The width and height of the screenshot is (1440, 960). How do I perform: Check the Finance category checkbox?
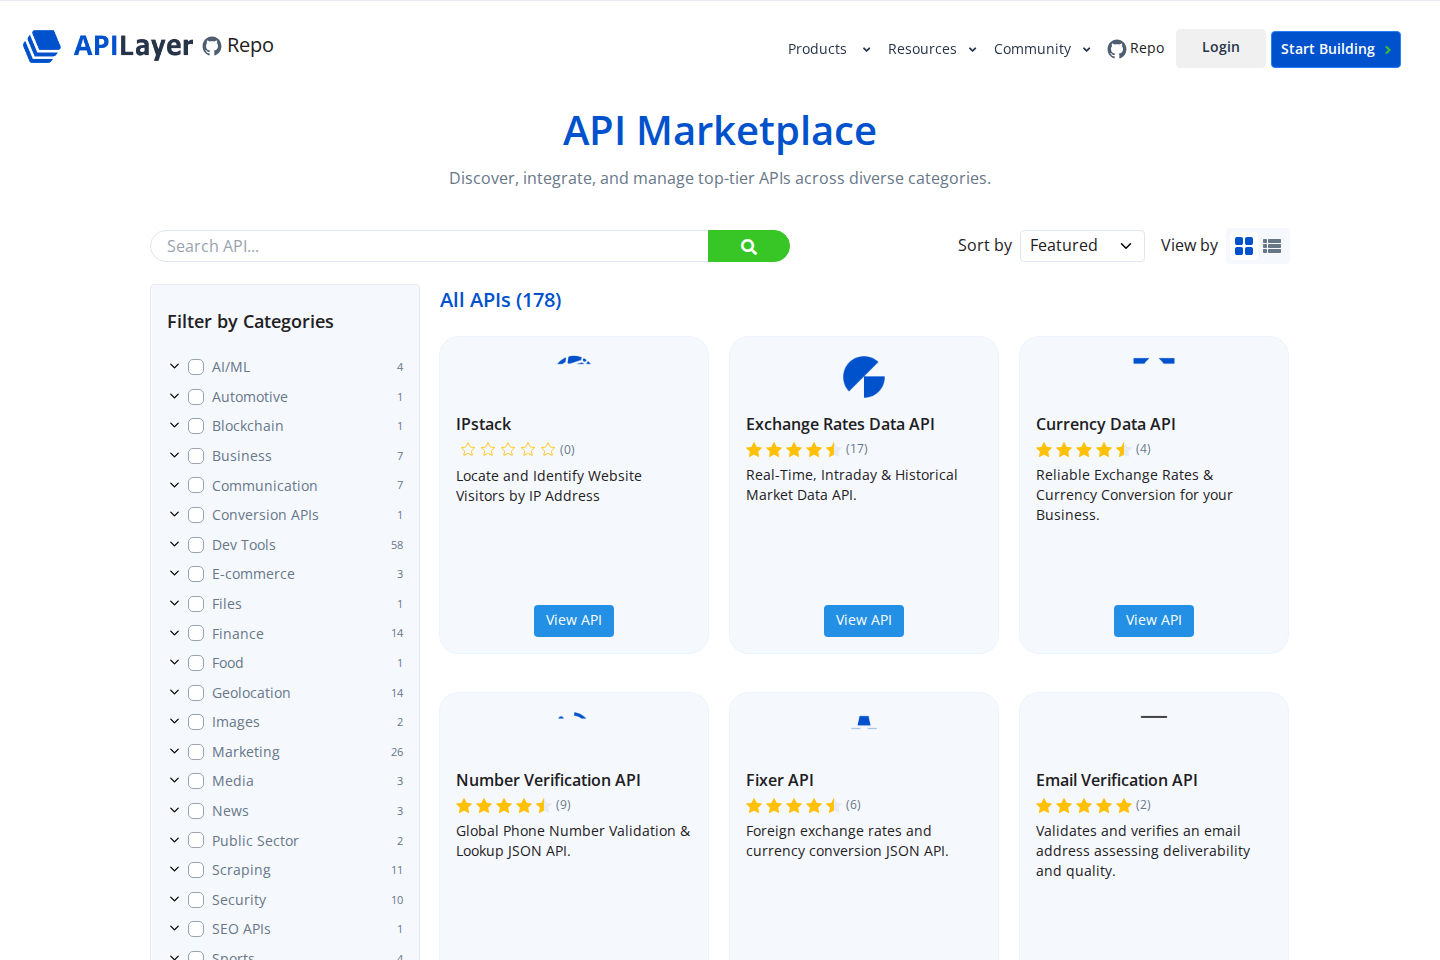point(196,633)
